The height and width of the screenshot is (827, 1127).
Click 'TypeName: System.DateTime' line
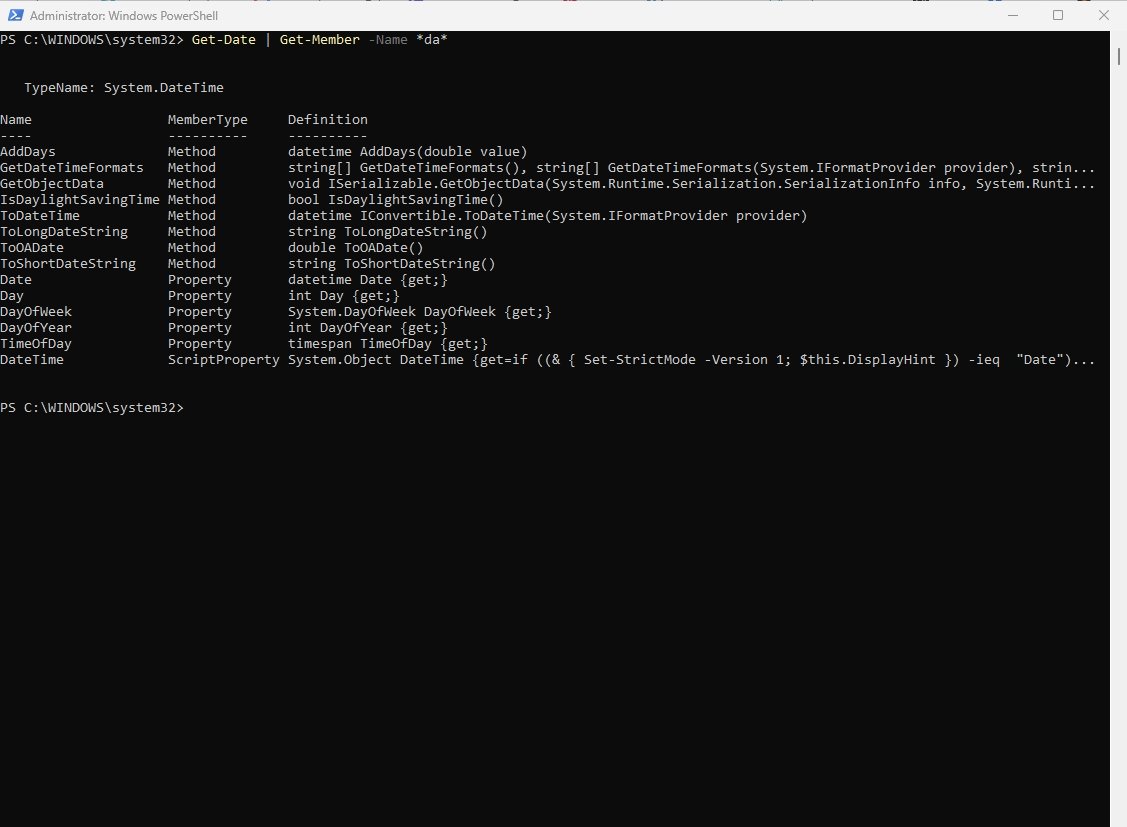coord(124,88)
